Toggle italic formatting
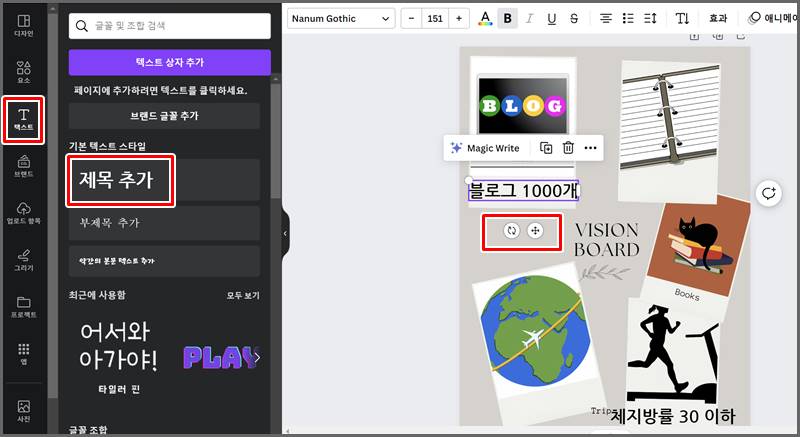800x437 pixels. click(x=530, y=18)
